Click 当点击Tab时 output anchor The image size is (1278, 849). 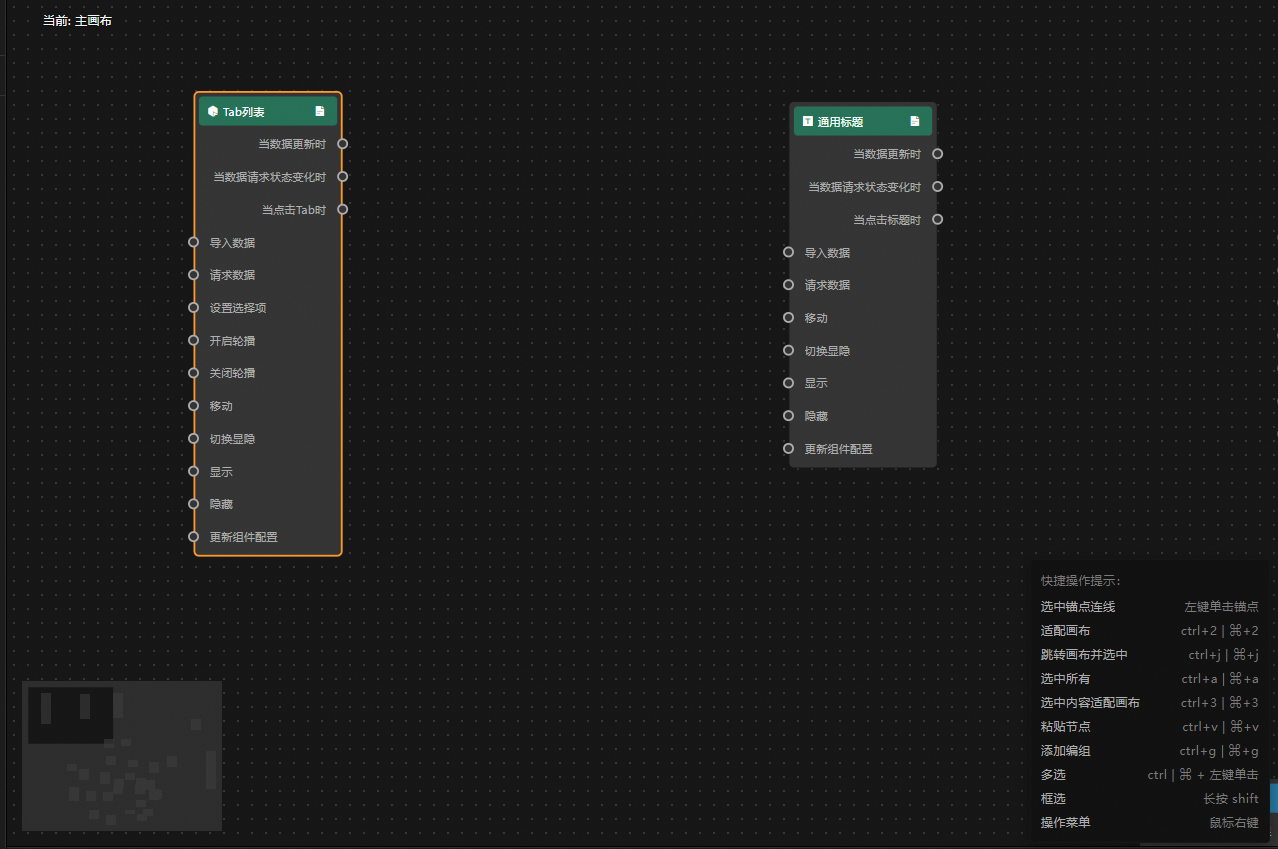pyautogui.click(x=342, y=209)
